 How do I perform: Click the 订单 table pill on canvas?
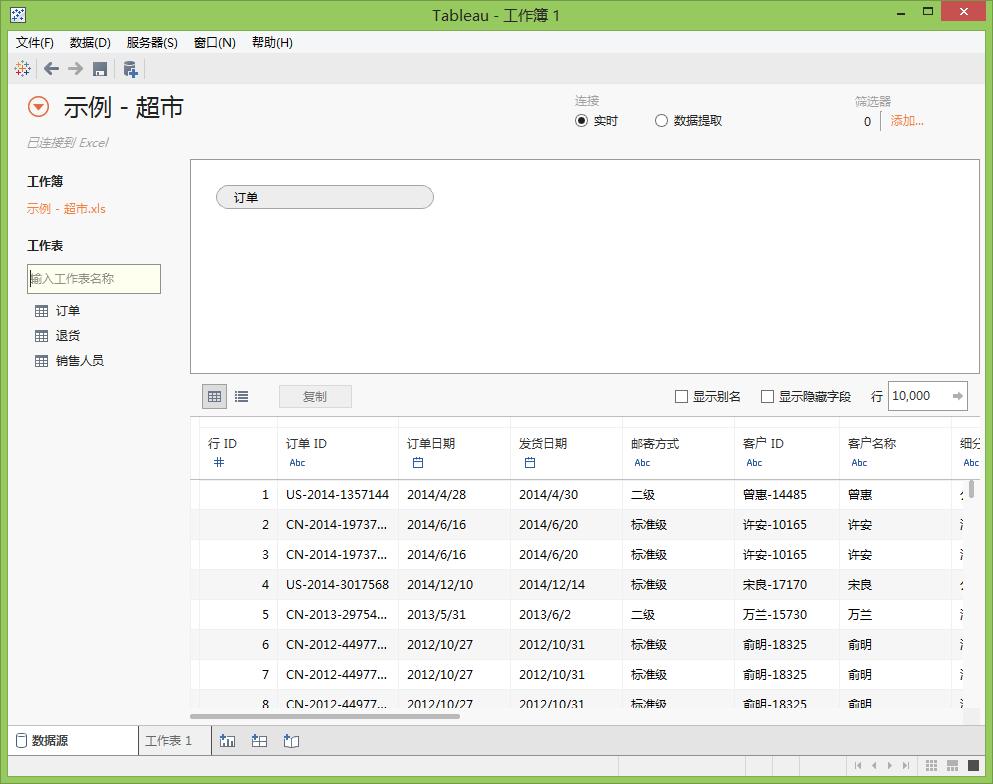325,197
